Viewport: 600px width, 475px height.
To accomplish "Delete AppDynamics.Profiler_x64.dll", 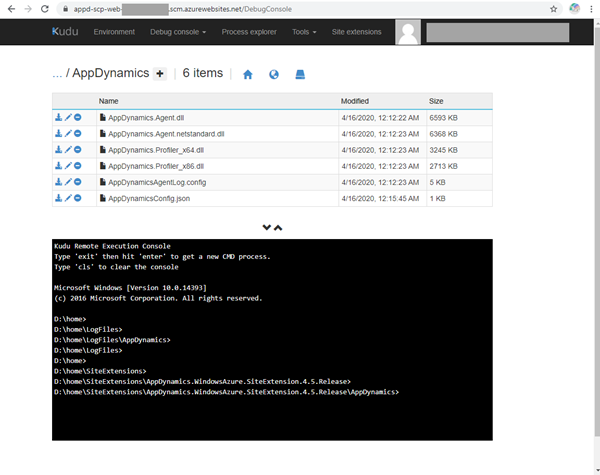I will [x=78, y=150].
